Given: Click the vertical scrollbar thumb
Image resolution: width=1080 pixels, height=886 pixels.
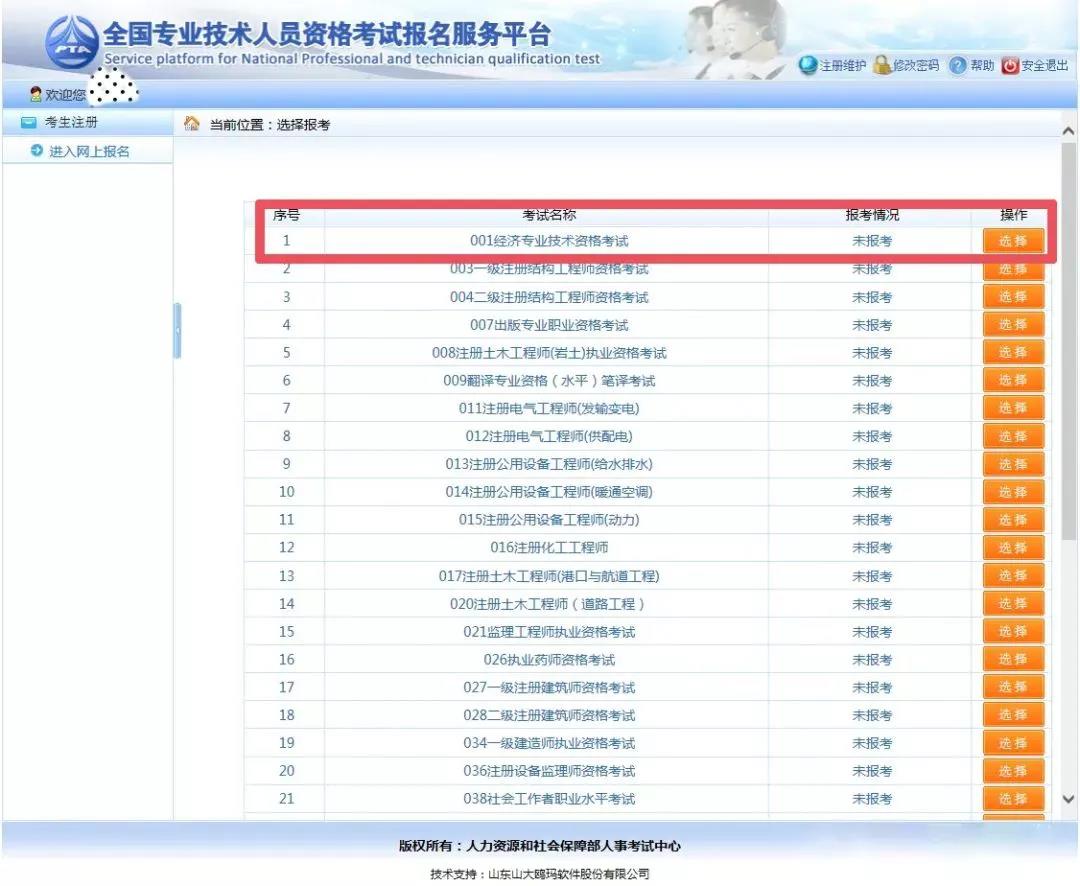Looking at the screenshot, I should [1068, 340].
